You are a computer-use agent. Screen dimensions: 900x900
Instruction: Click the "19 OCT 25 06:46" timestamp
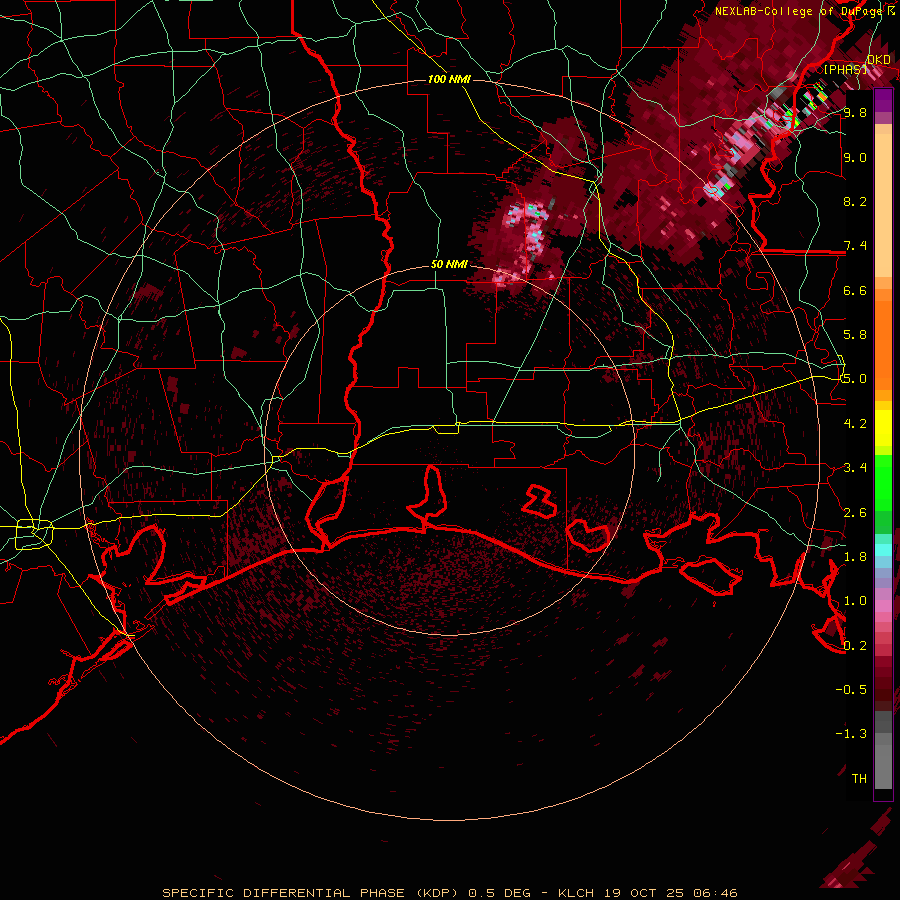[x=670, y=893]
